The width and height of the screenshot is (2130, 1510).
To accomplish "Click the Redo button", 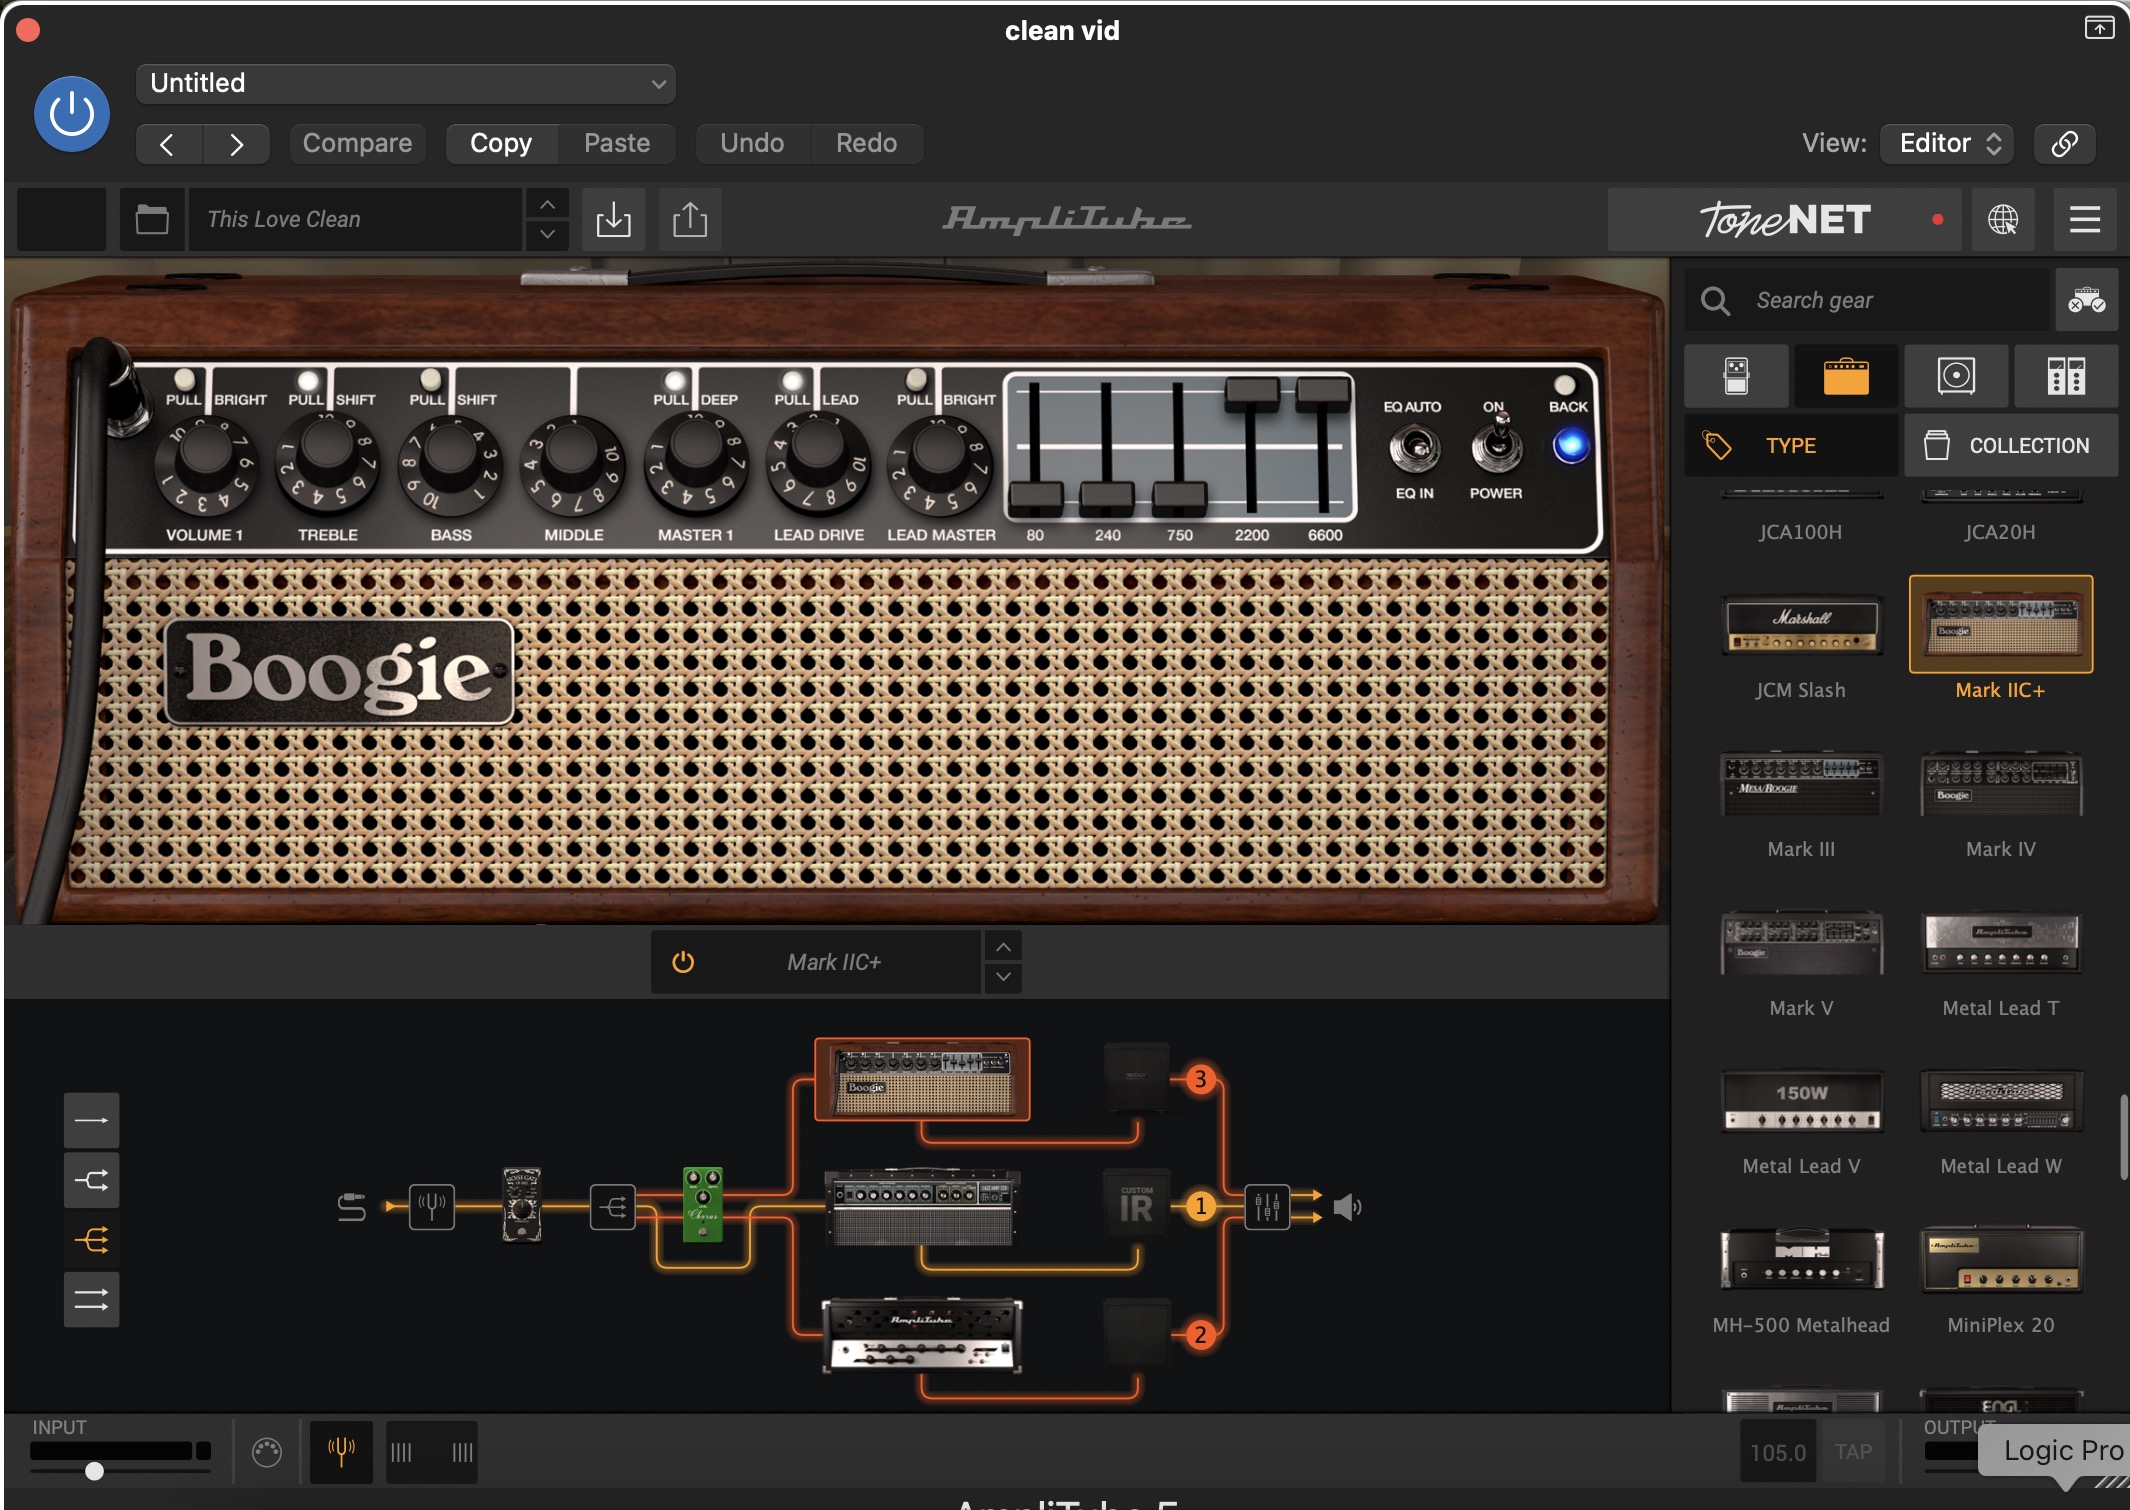I will [866, 143].
